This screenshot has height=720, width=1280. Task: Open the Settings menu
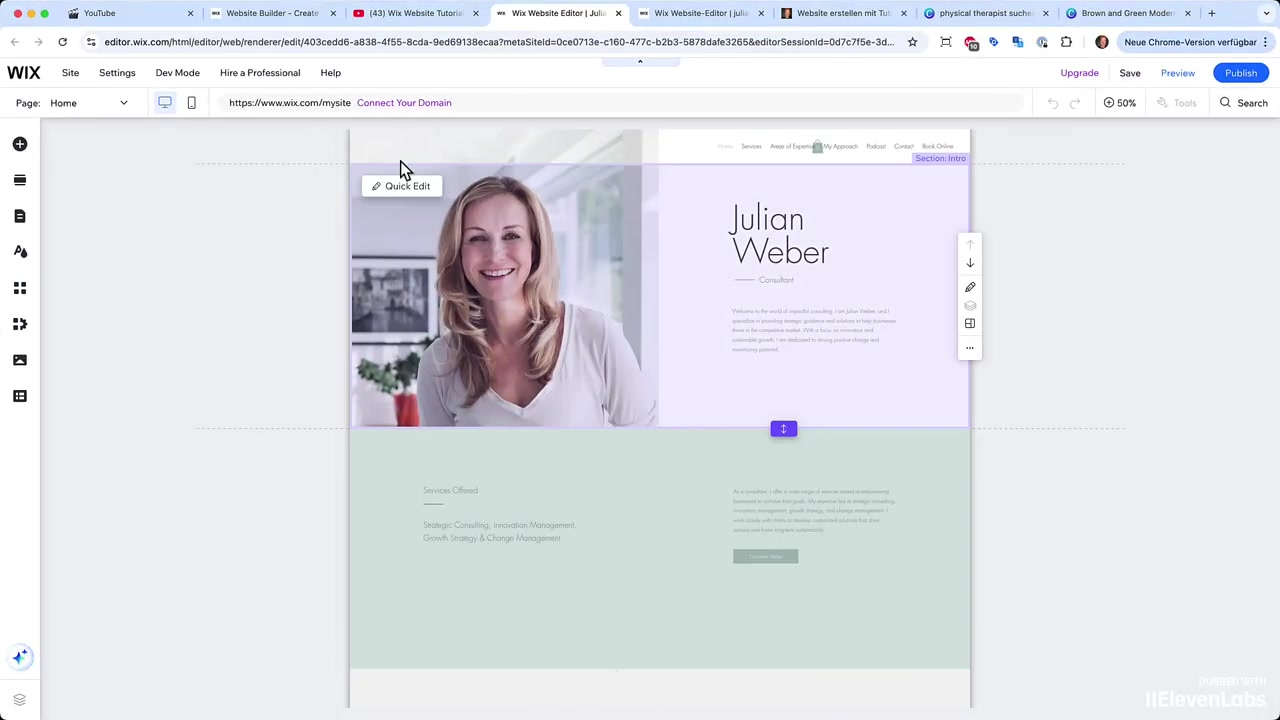(117, 73)
